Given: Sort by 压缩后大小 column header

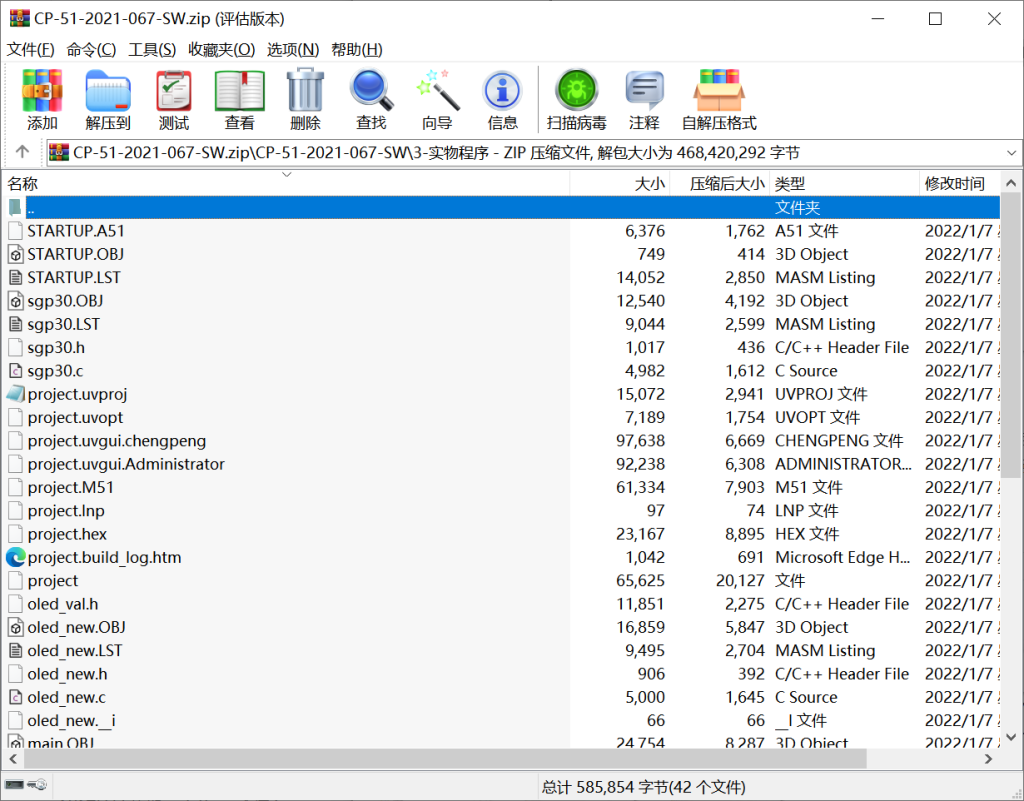Looking at the screenshot, I should 726,184.
